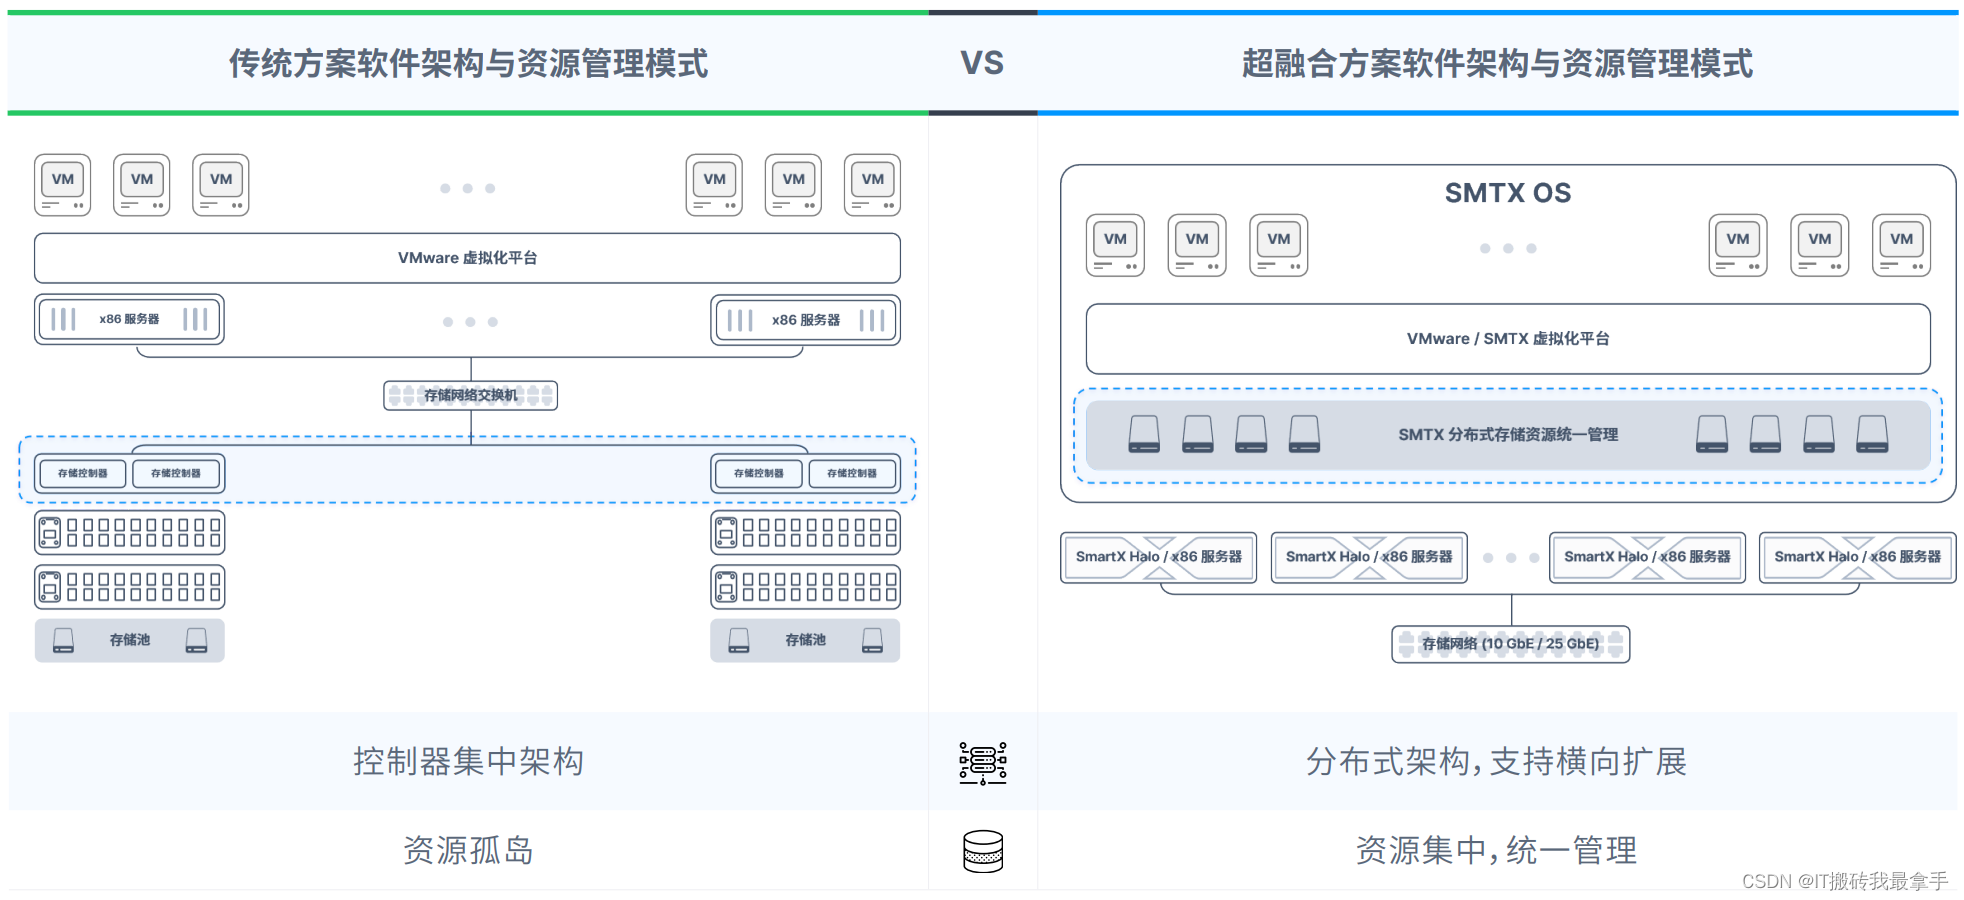Click the first SmartX Halo / x86 服务器 box
The height and width of the screenshot is (900, 1964).
tap(1158, 557)
